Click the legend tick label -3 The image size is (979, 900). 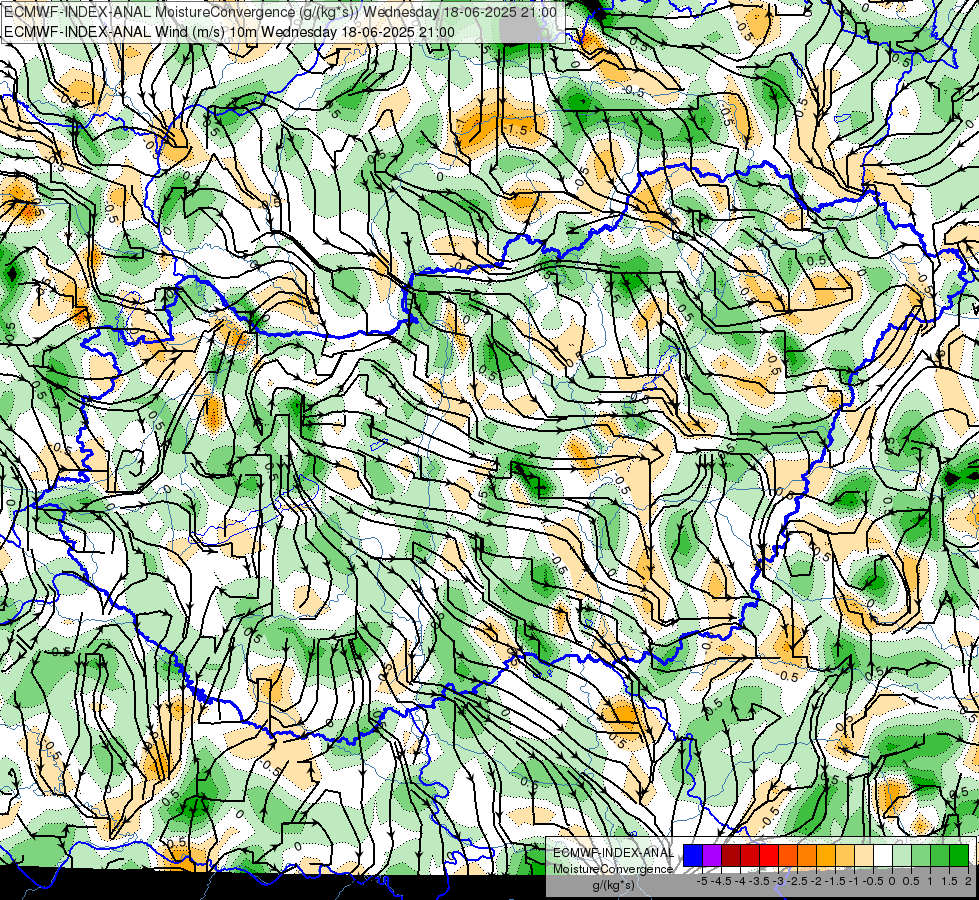pos(778,881)
